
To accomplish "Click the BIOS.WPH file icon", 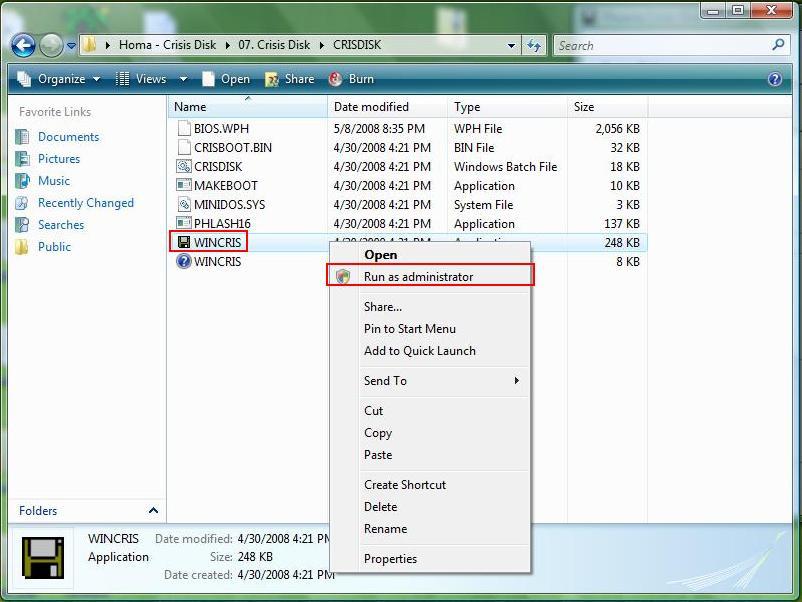I will tap(184, 128).
